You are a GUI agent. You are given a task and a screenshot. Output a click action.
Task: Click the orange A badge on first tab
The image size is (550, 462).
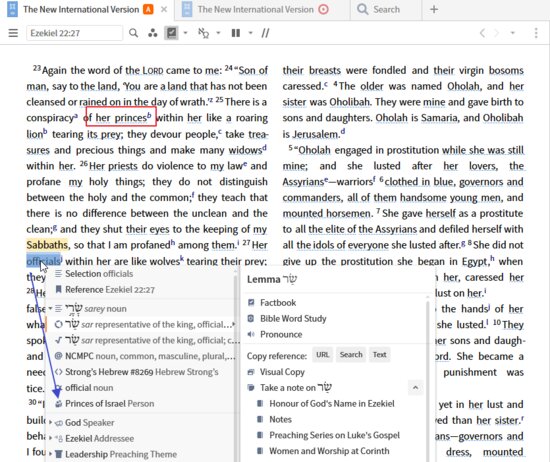point(148,9)
